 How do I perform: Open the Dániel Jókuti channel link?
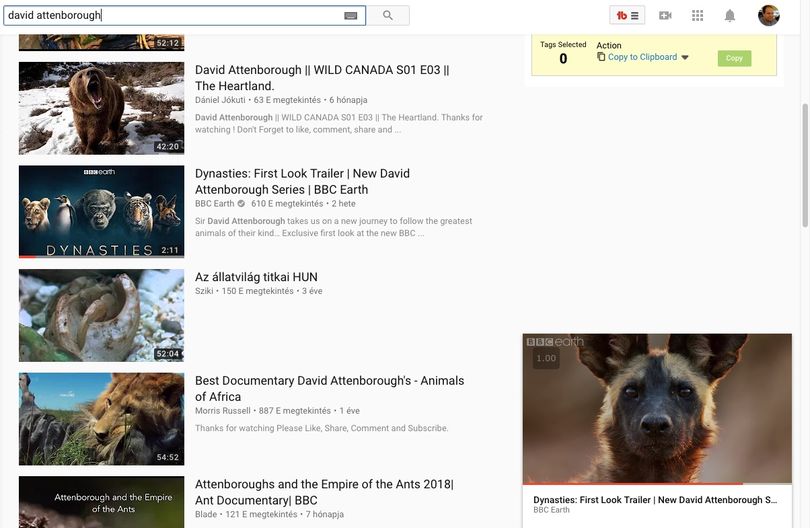(220, 100)
